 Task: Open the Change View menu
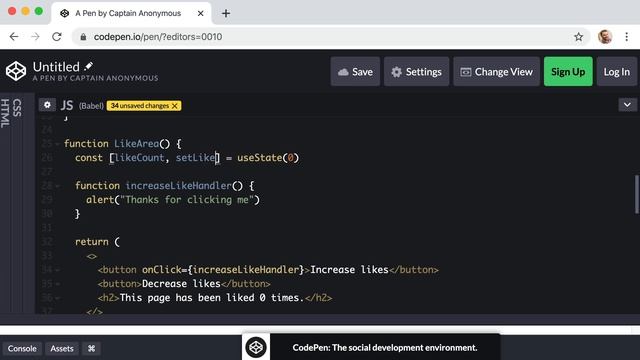coord(496,72)
